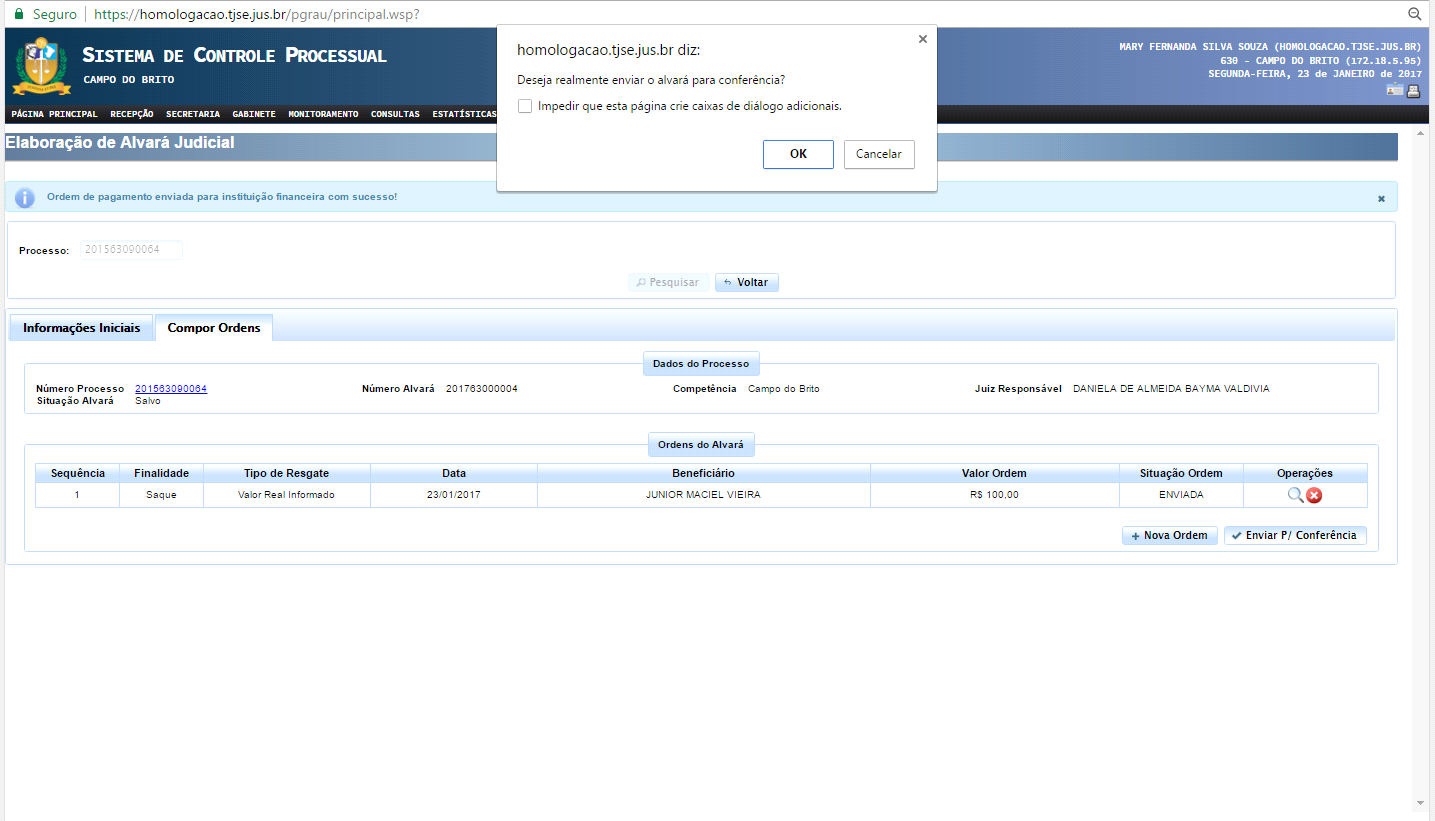Image resolution: width=1435 pixels, height=821 pixels.
Task: Click Cancelar in the dialog
Action: click(x=879, y=154)
